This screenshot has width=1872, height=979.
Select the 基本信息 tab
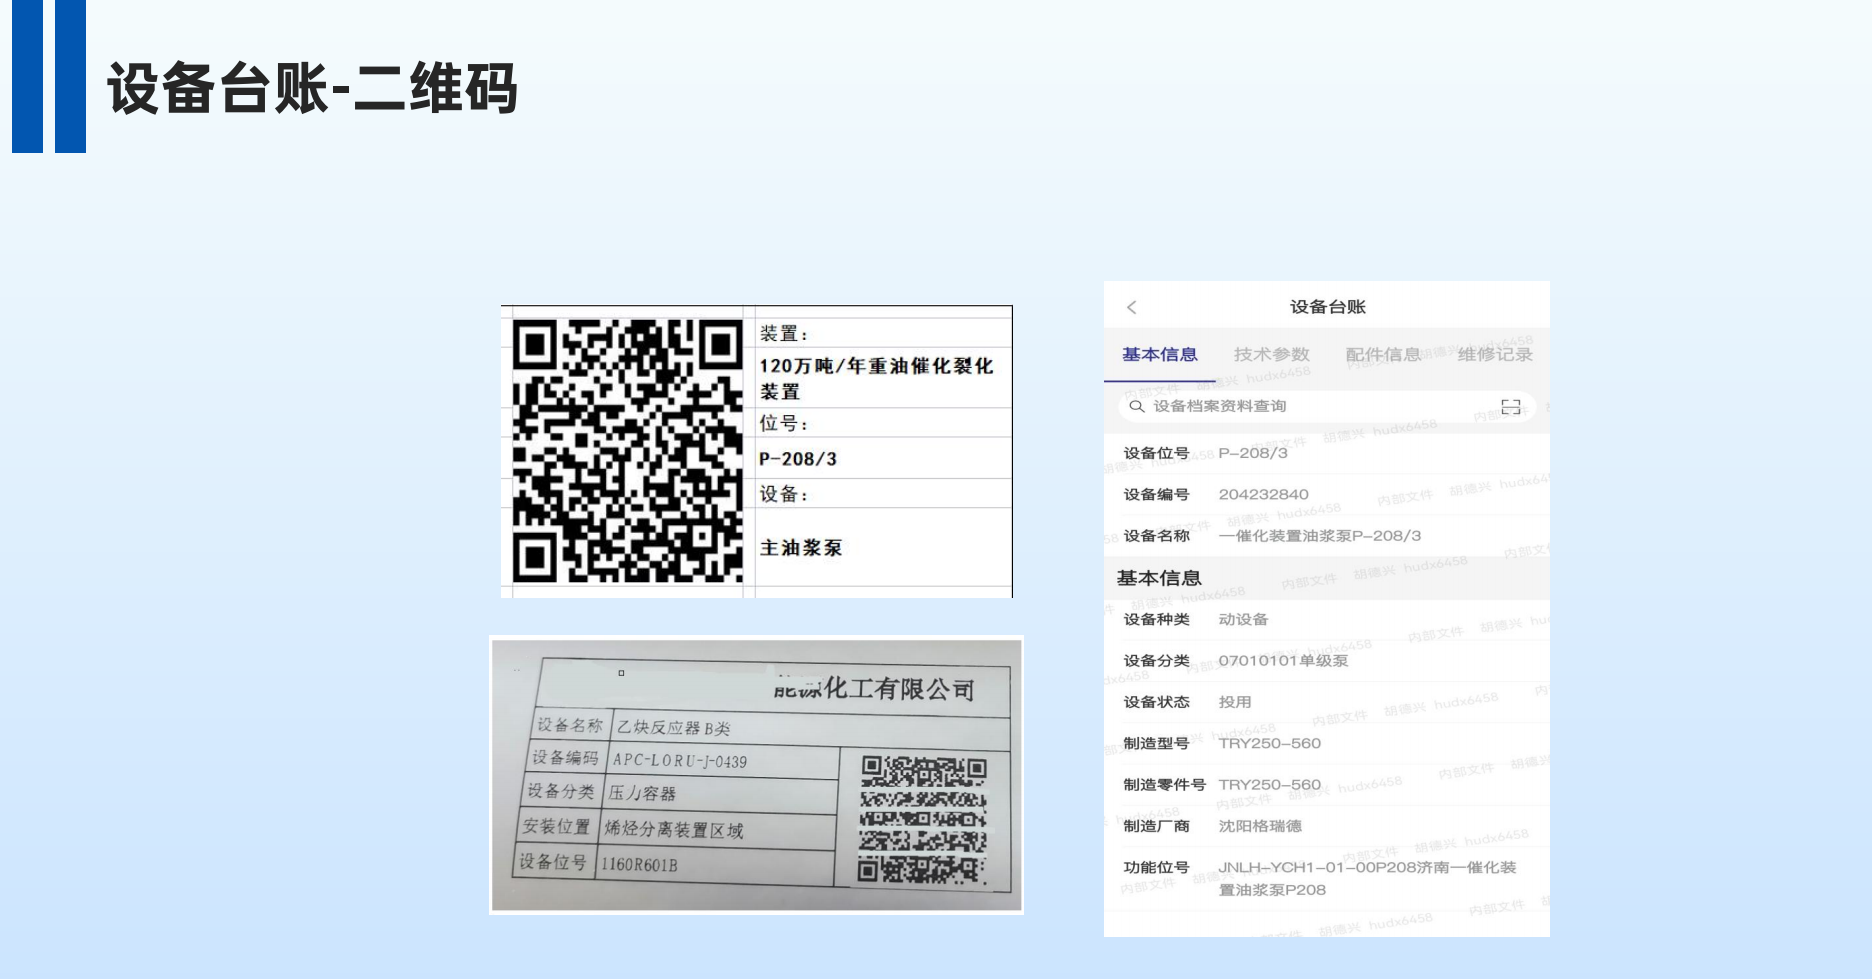click(x=1160, y=355)
